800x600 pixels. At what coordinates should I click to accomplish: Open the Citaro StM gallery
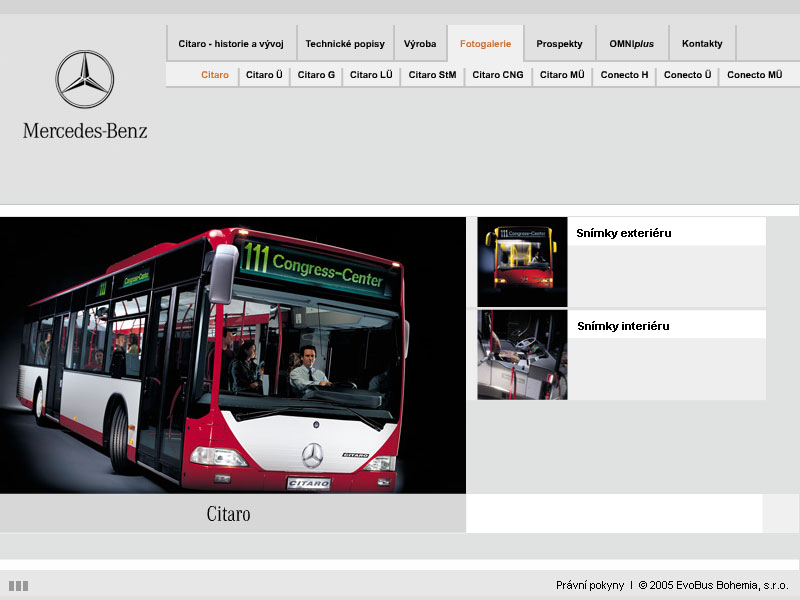click(432, 75)
